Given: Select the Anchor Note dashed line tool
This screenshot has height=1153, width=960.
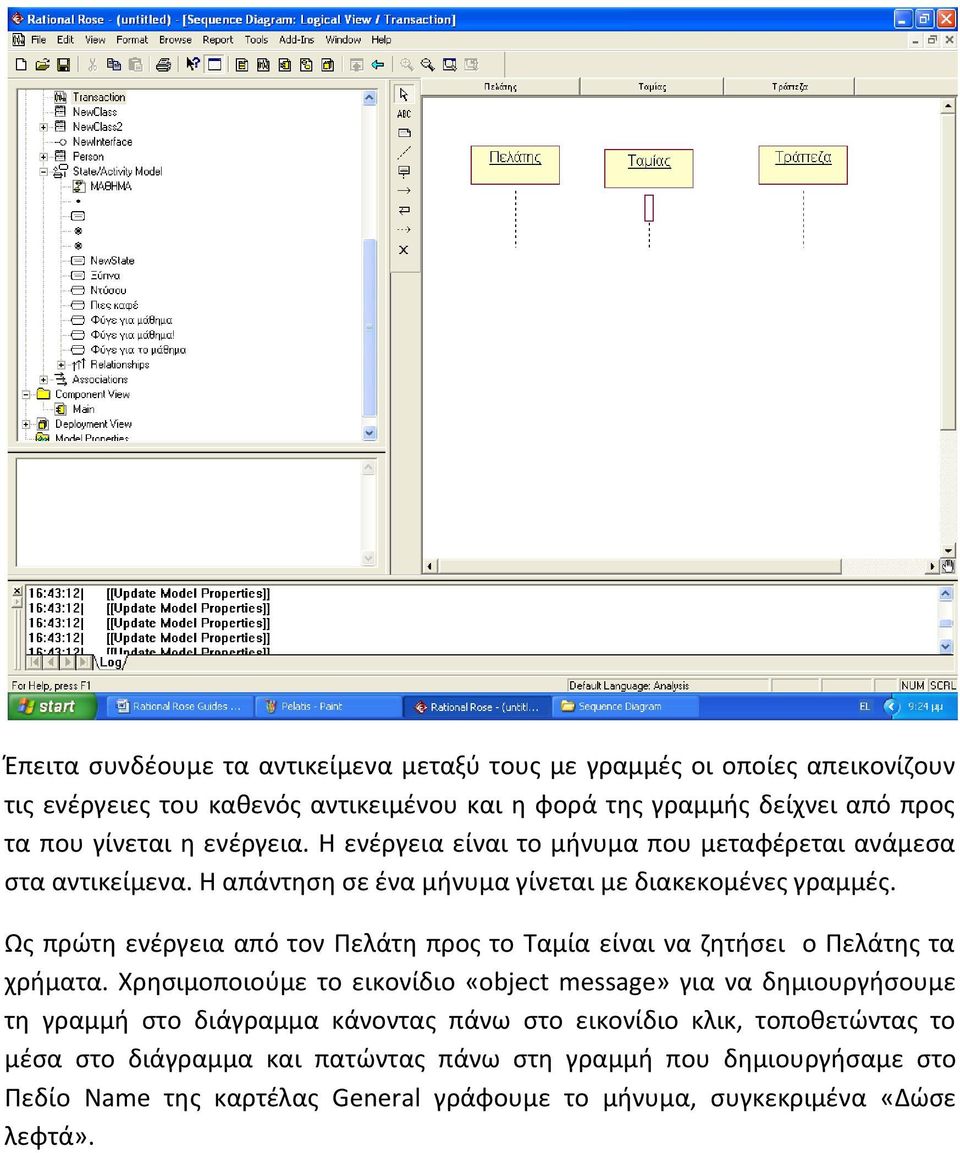Looking at the screenshot, I should coord(404,152).
